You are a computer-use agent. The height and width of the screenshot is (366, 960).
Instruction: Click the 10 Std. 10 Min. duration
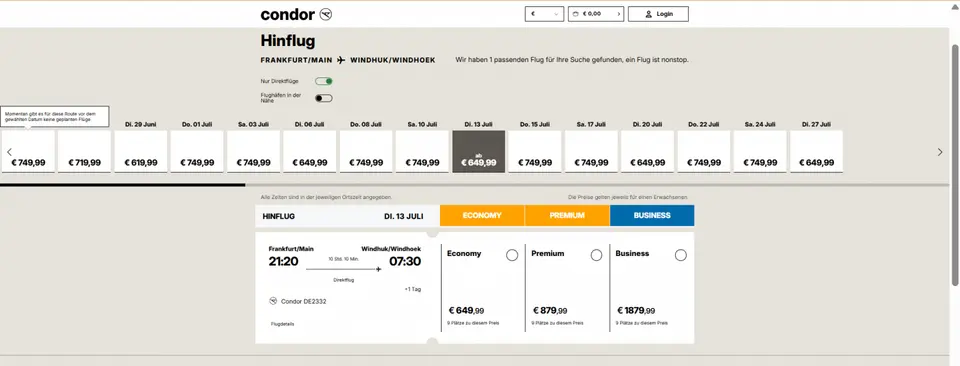pos(343,260)
